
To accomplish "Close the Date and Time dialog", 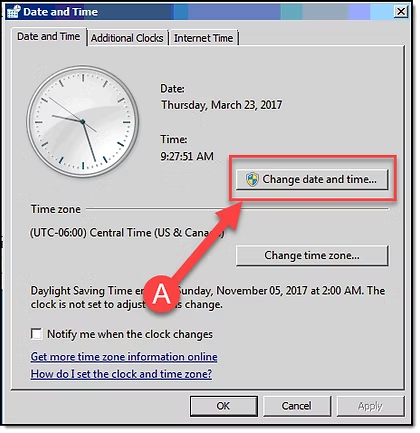I will [x=401, y=12].
